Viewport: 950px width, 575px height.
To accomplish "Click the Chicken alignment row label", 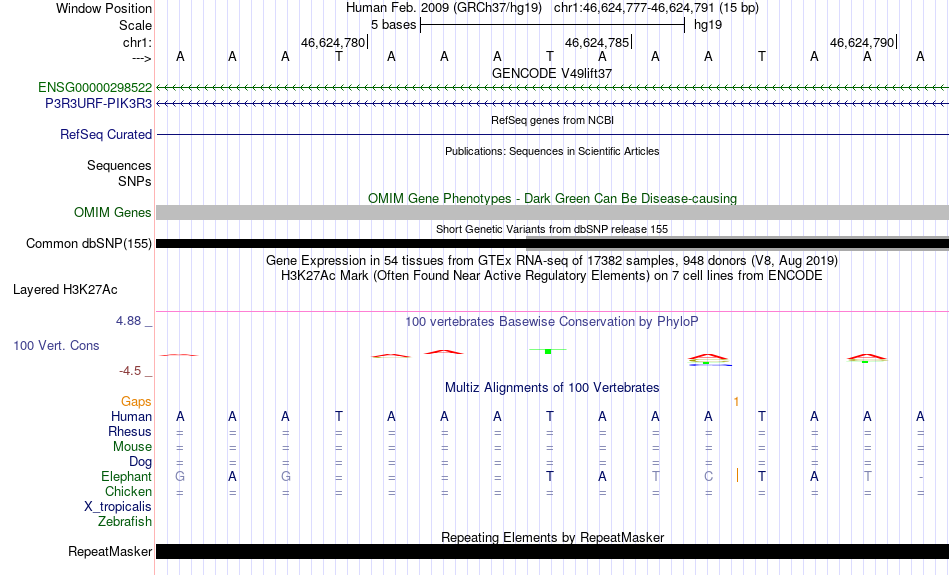I will pos(128,491).
